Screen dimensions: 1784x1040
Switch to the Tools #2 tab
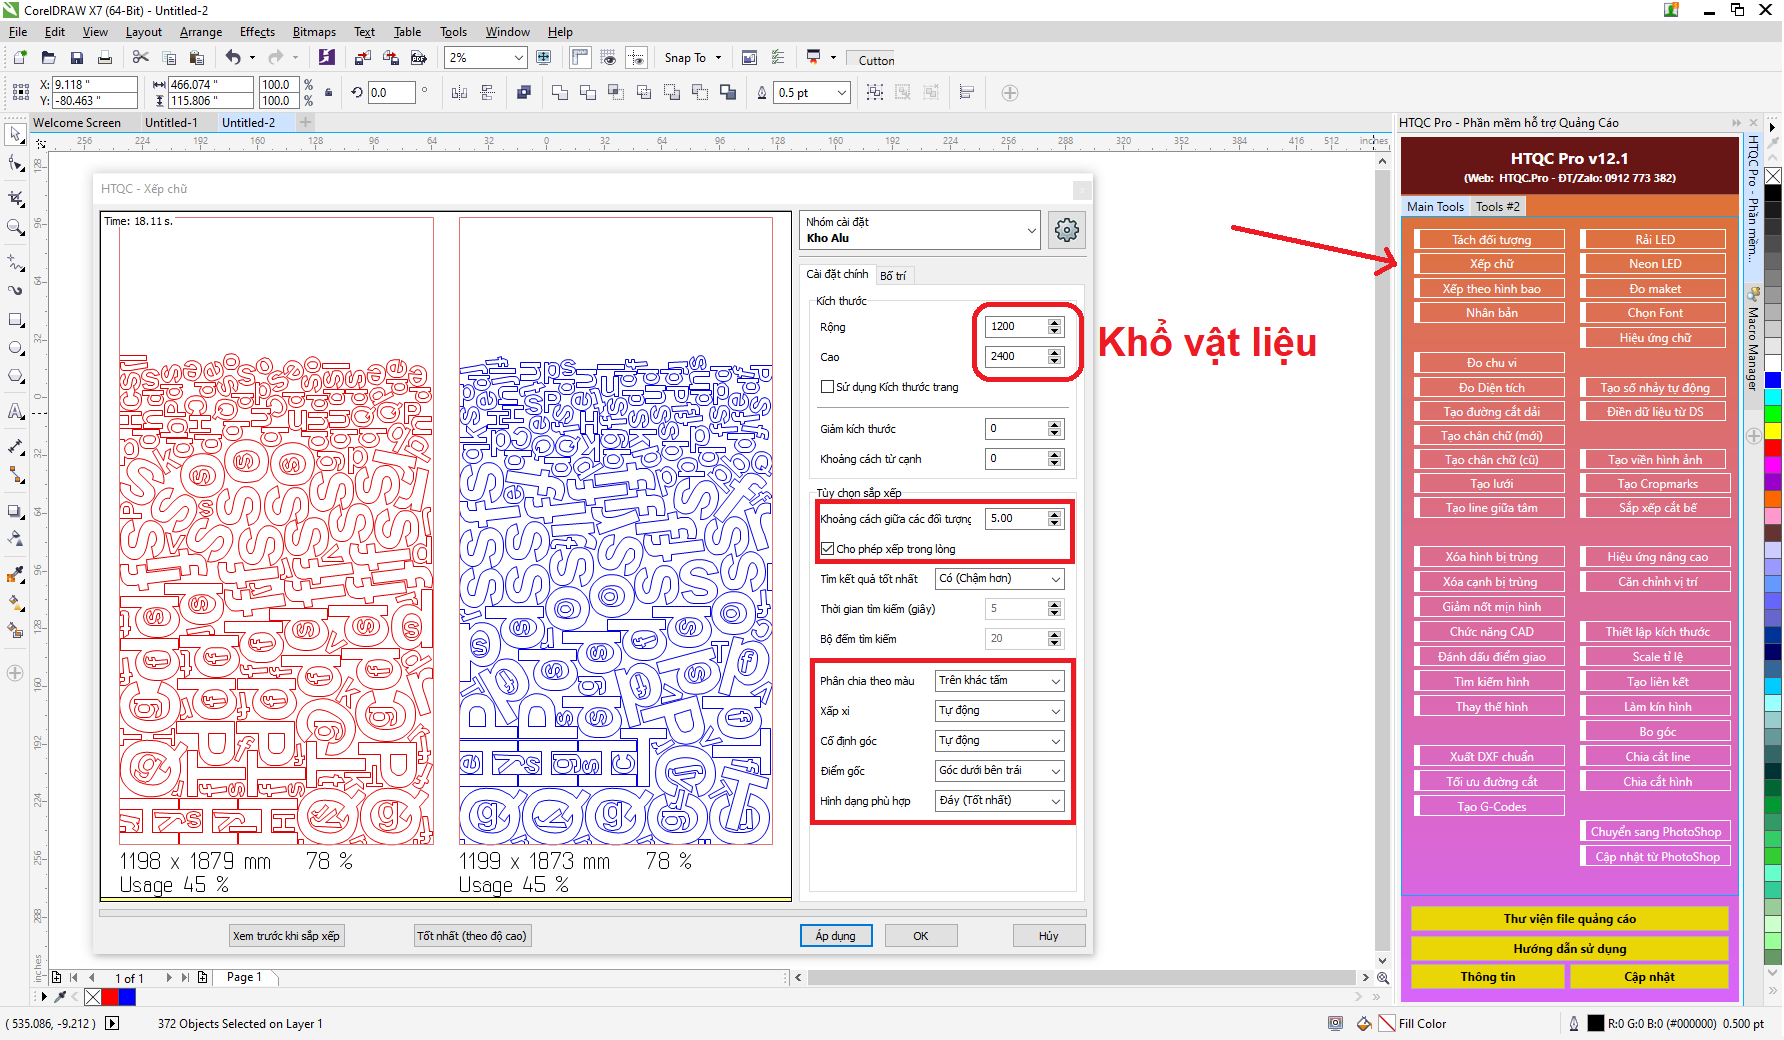tap(1497, 207)
